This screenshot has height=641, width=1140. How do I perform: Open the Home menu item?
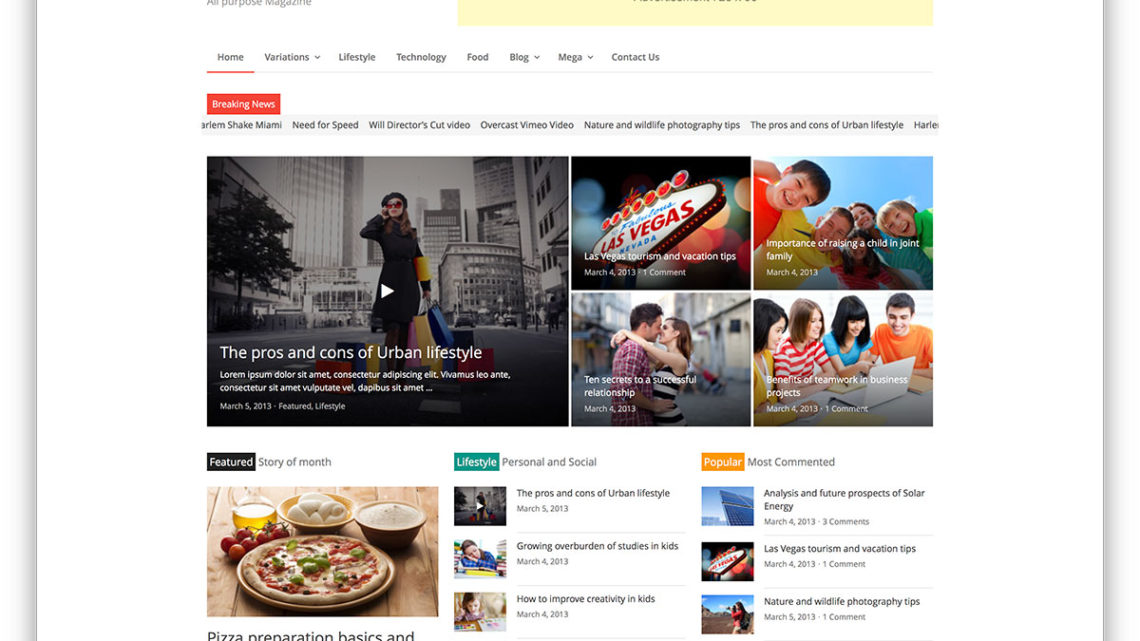230,57
